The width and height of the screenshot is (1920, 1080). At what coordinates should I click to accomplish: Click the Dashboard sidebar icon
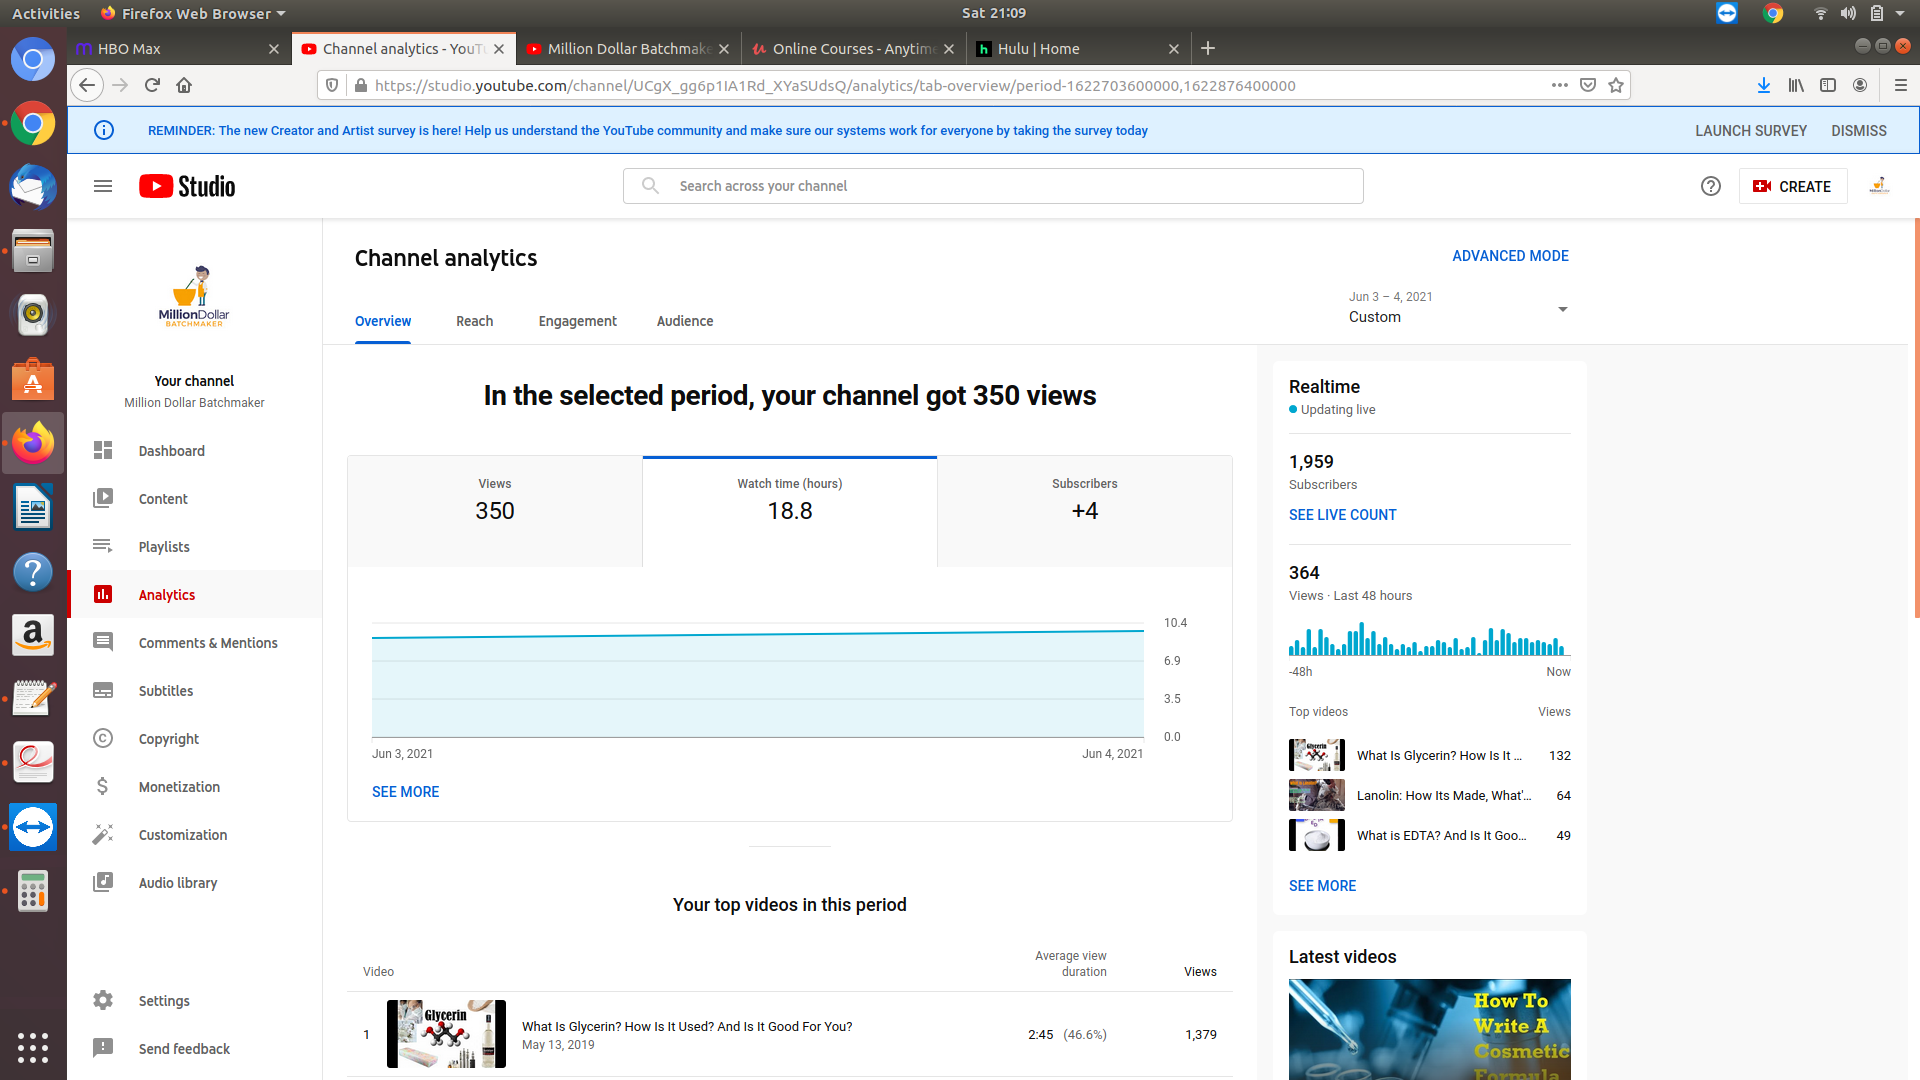coord(103,451)
